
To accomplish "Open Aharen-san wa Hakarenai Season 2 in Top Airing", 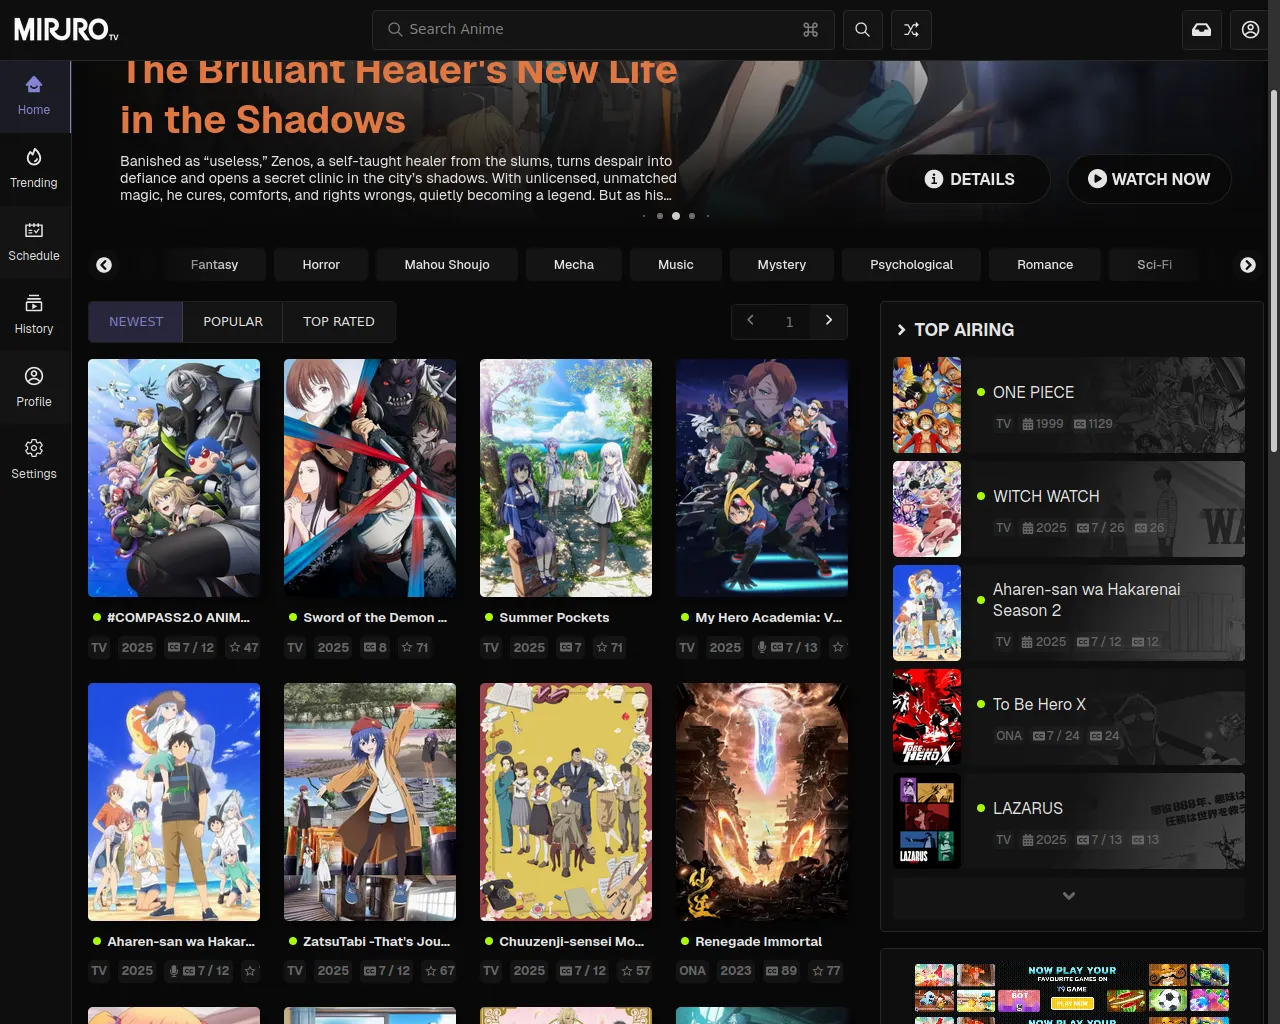I will [1069, 613].
